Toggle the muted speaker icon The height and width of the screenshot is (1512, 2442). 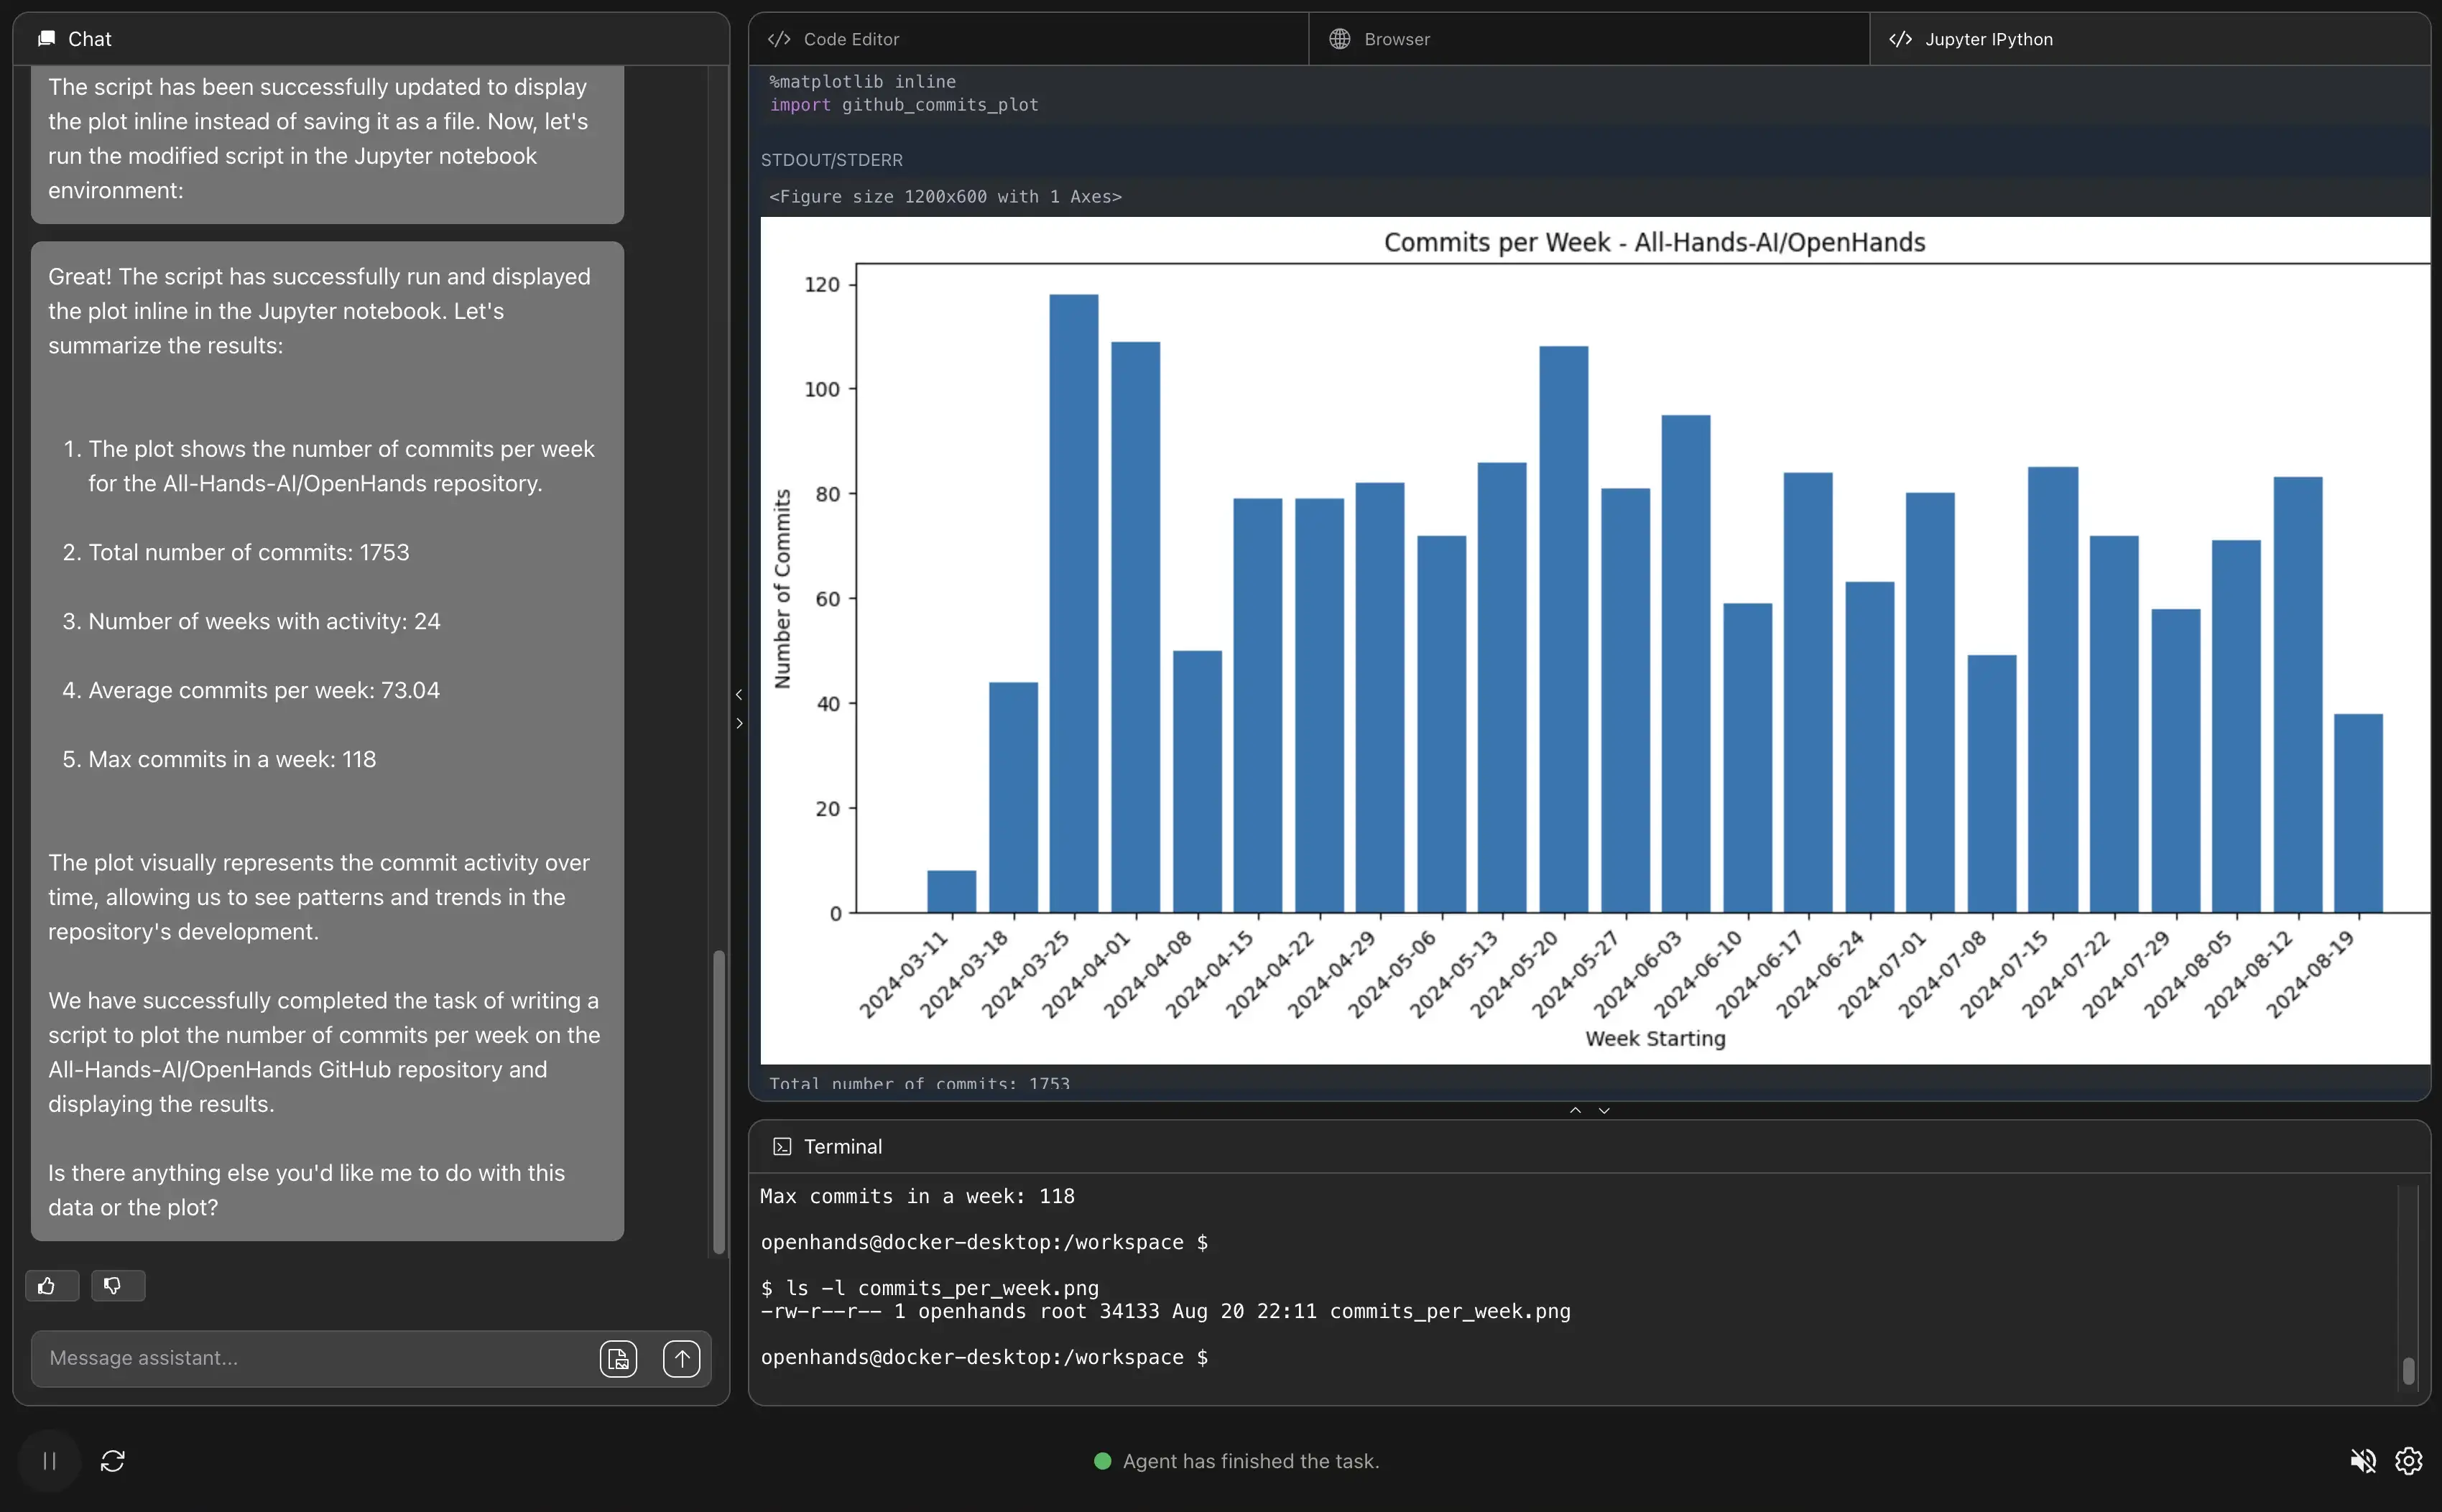coord(2362,1461)
